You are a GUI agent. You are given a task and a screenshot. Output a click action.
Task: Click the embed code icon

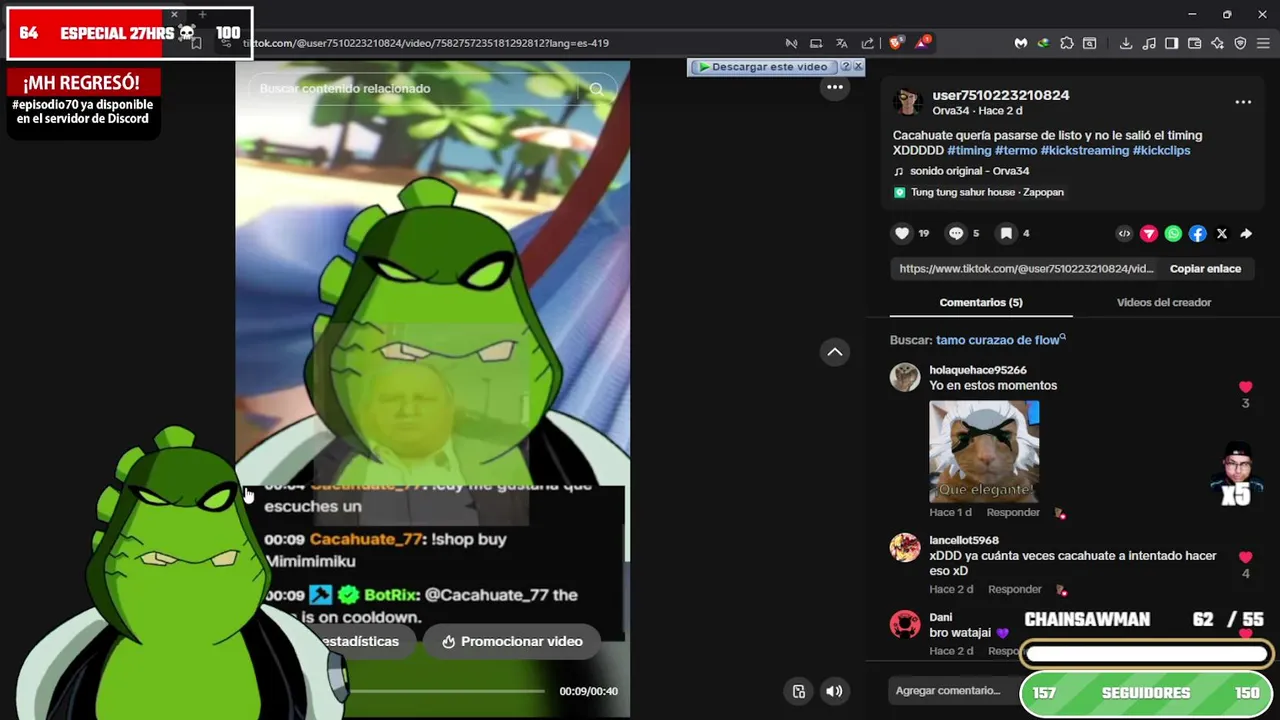click(1124, 234)
